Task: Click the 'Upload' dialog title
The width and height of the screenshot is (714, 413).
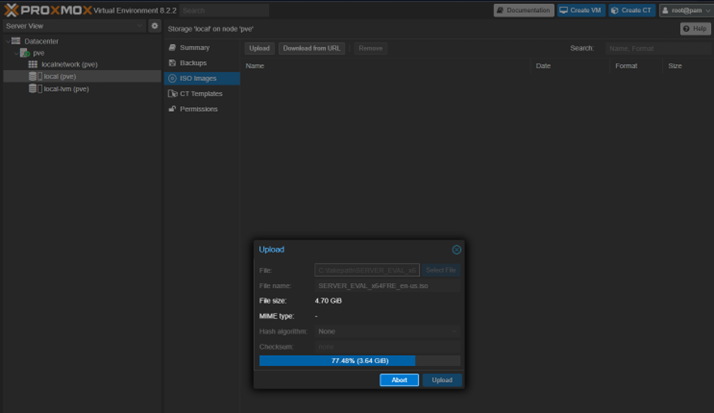Action: click(271, 250)
